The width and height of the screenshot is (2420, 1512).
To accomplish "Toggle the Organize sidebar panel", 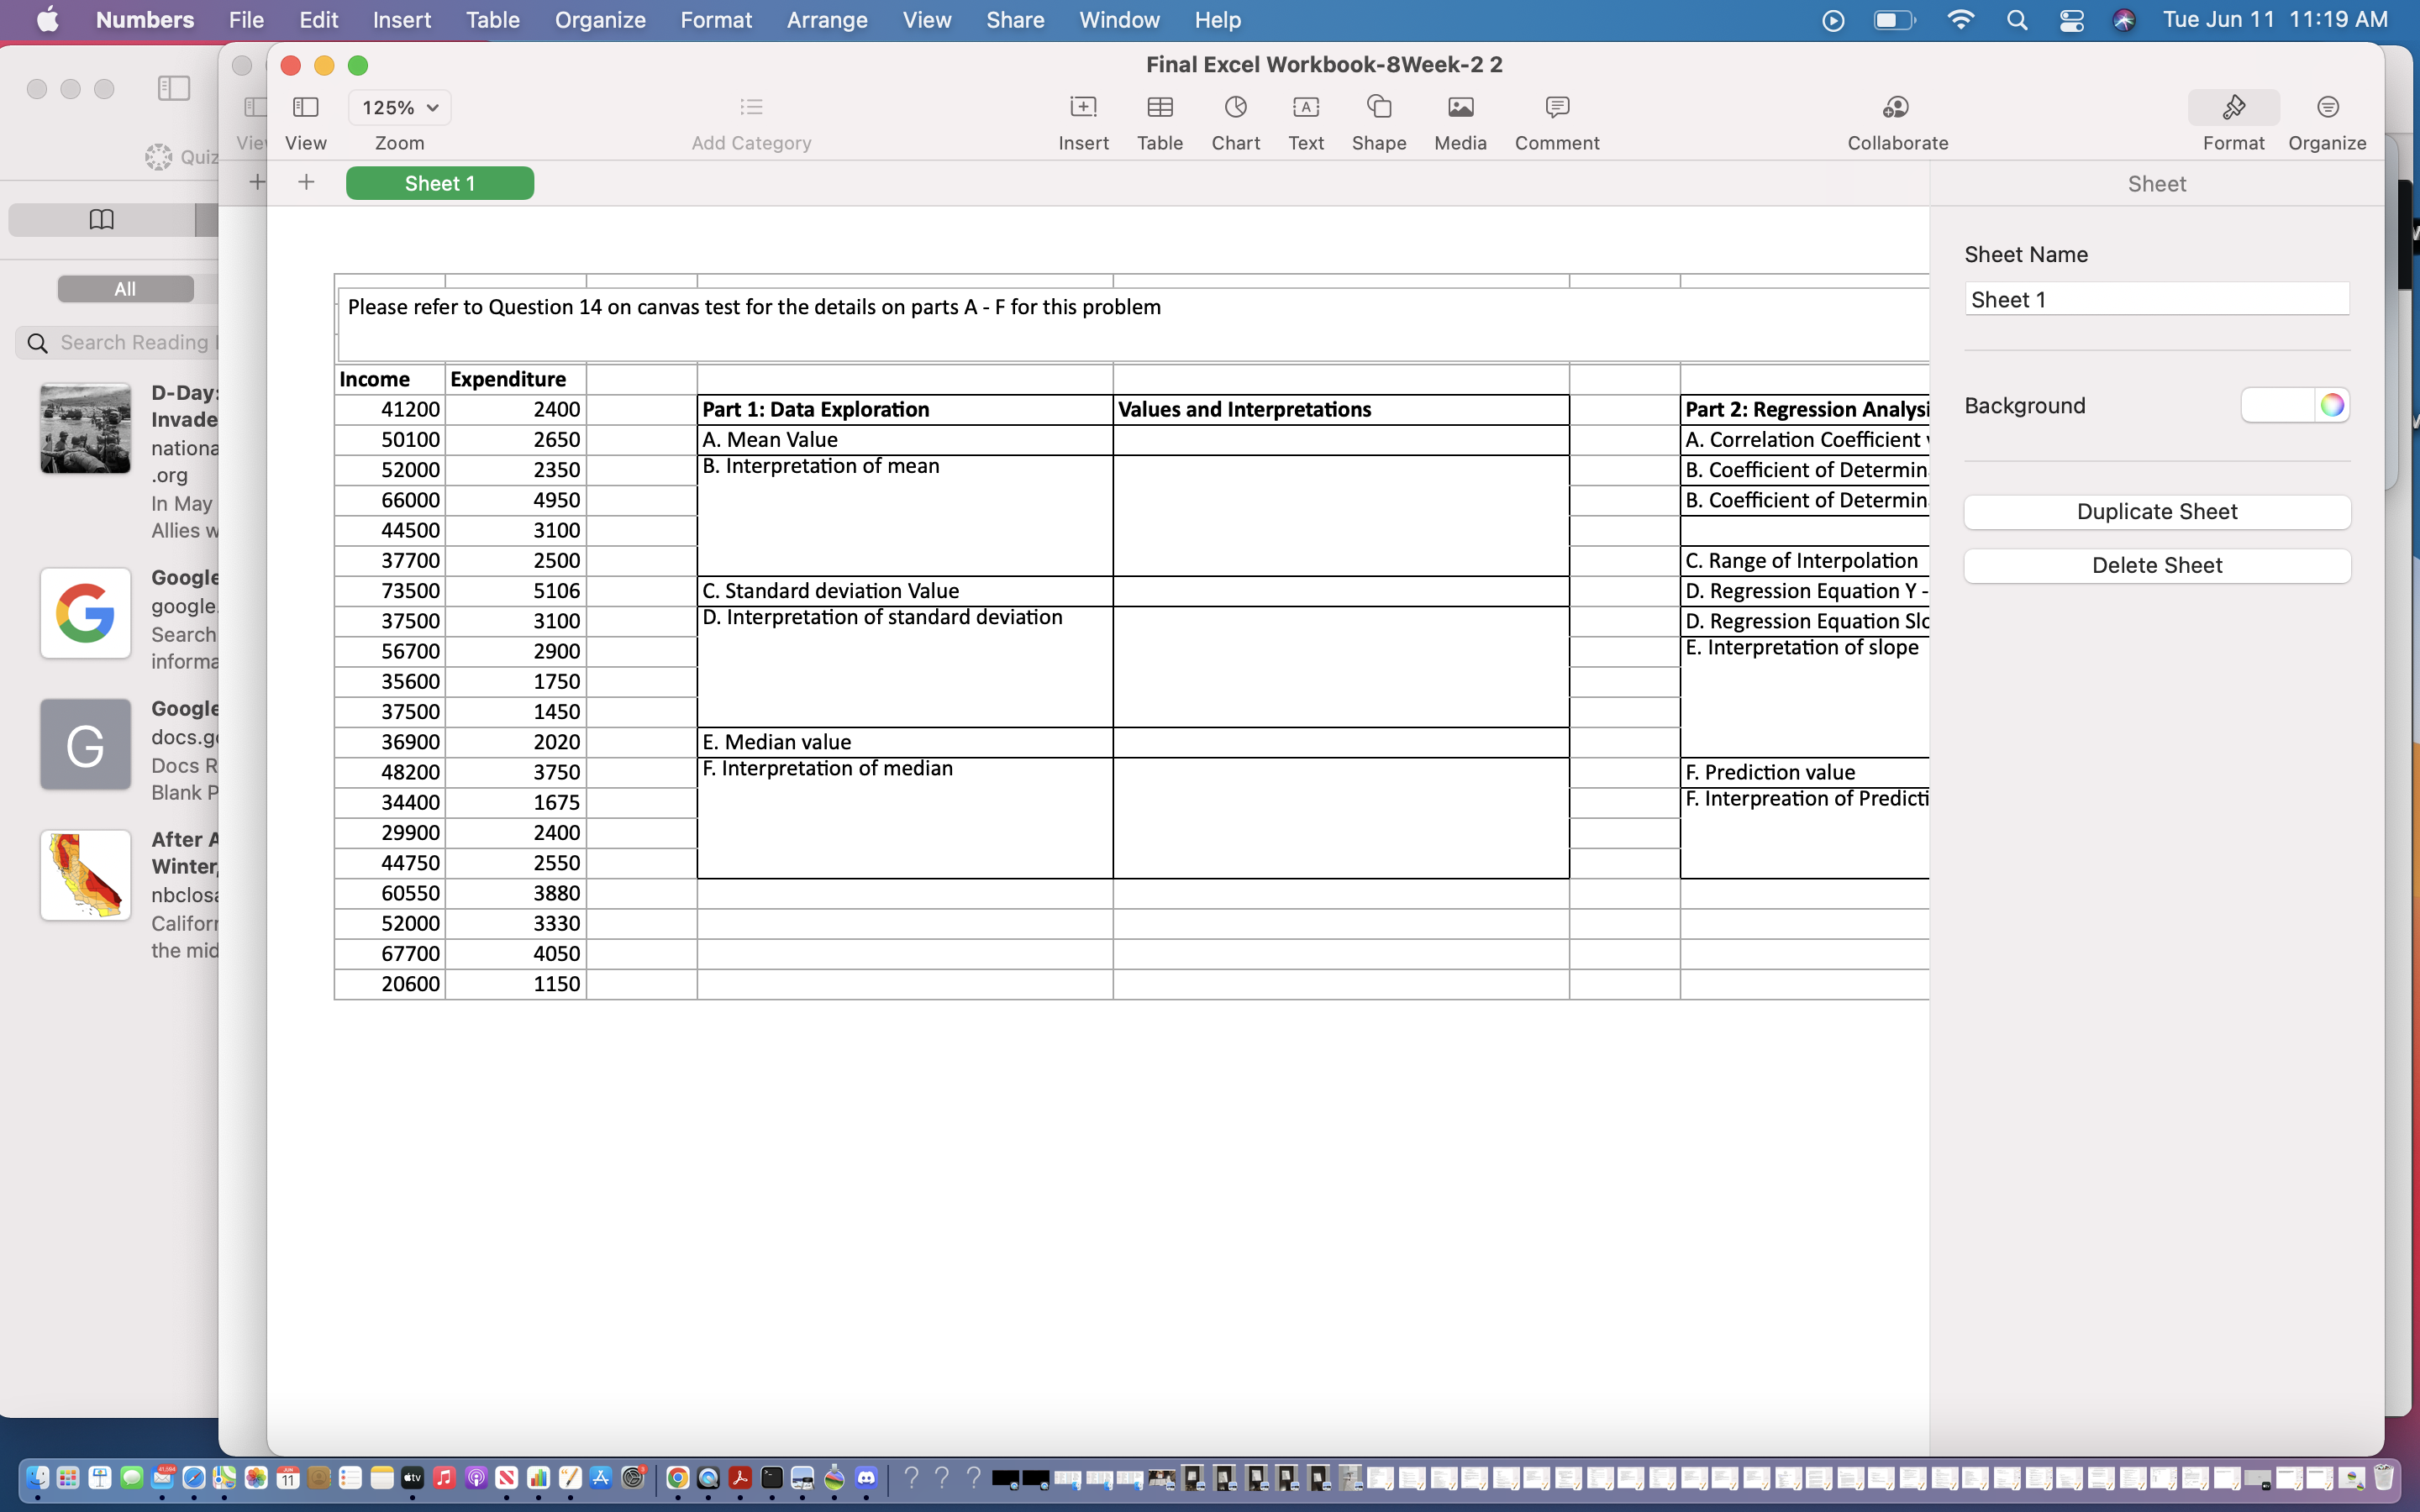I will (2326, 107).
